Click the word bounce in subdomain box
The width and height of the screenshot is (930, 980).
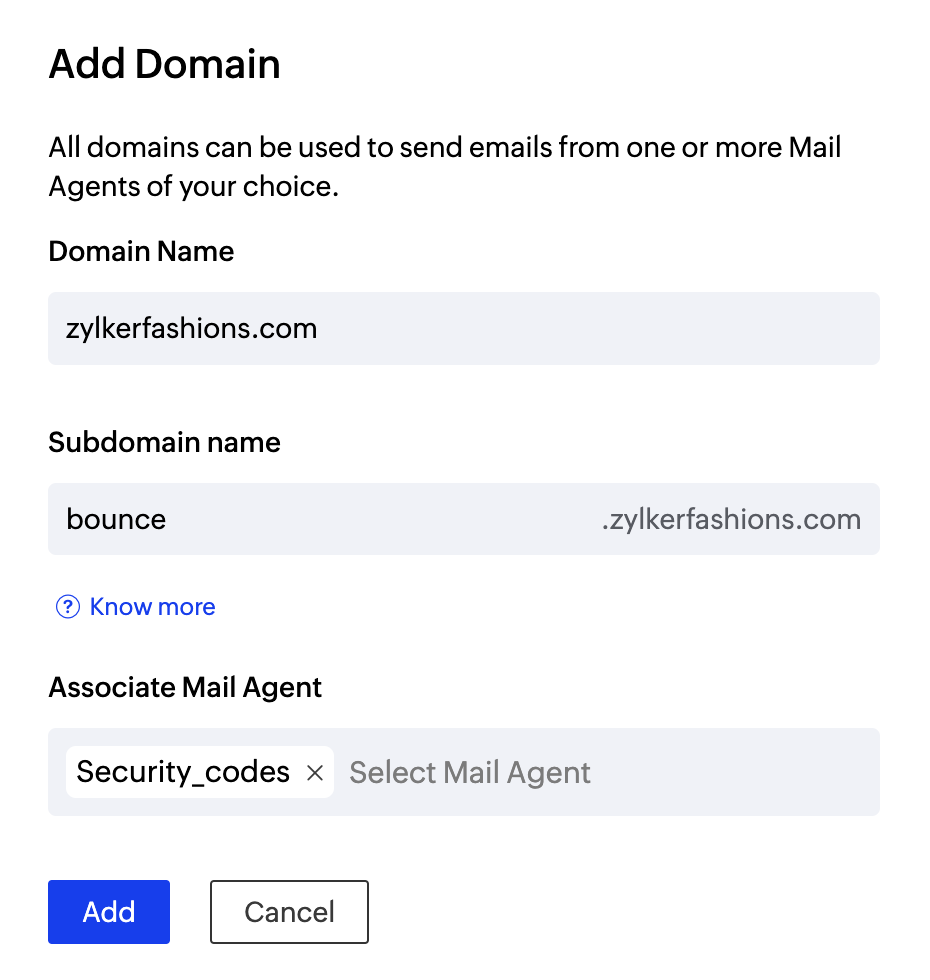point(116,520)
